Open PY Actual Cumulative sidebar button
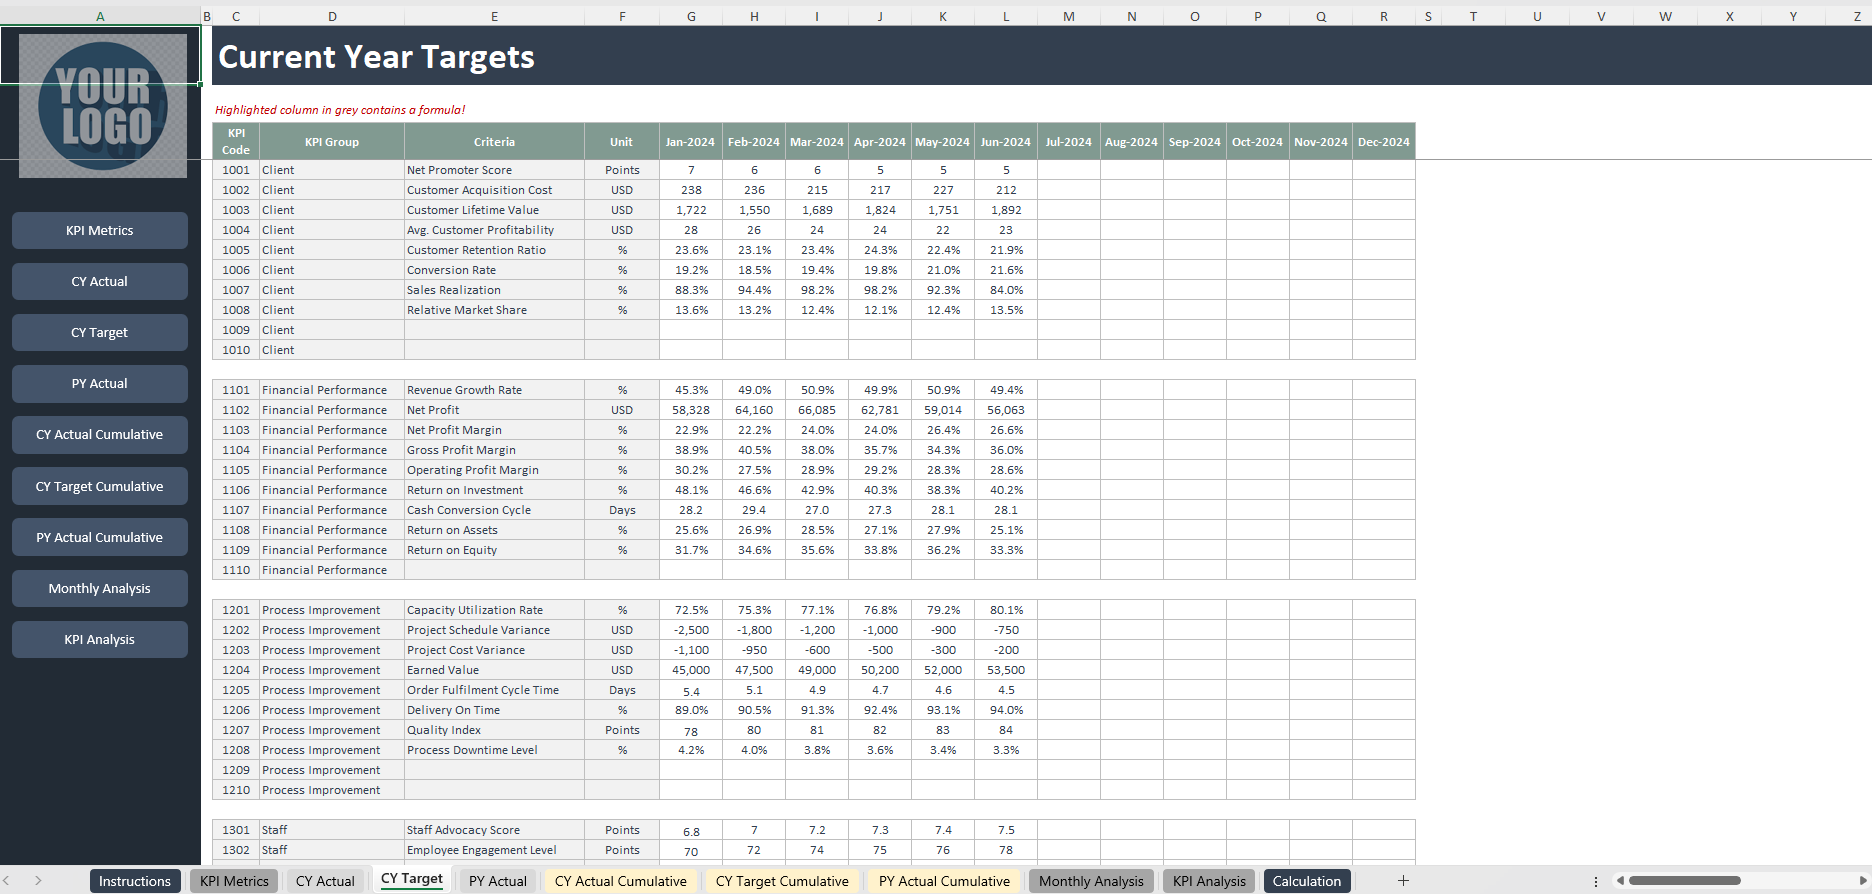1872x894 pixels. click(x=100, y=537)
